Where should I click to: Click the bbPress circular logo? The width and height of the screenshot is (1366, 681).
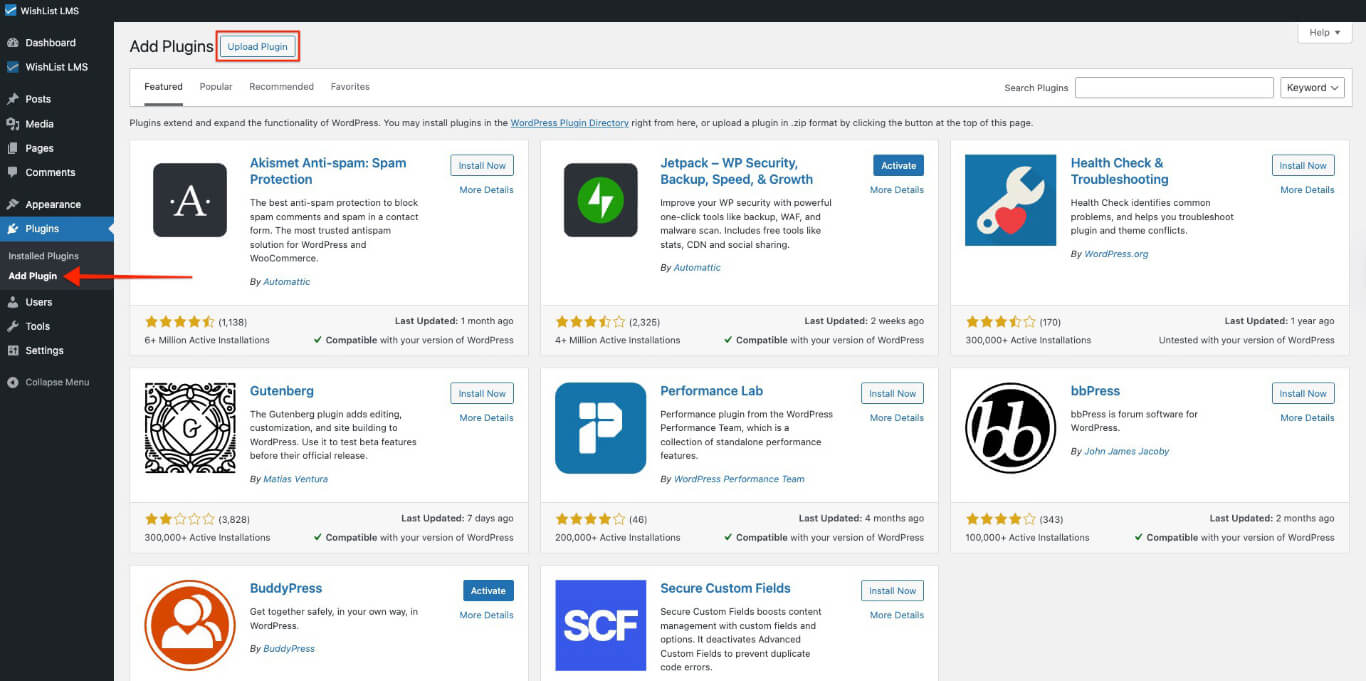point(1010,428)
